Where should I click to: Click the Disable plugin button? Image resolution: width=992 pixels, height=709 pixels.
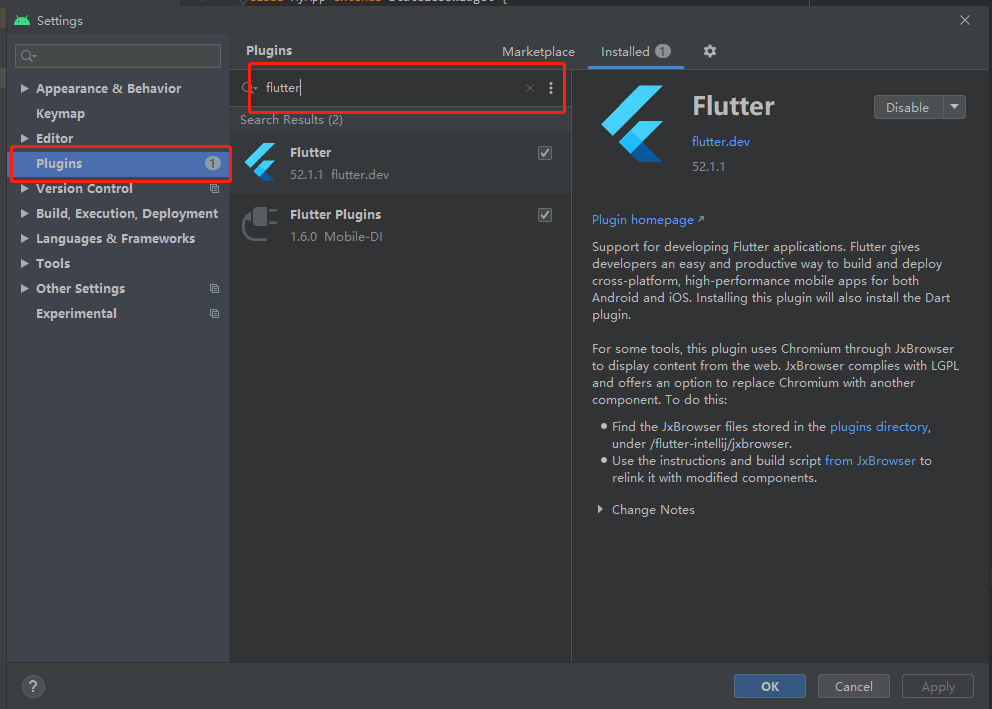(908, 107)
